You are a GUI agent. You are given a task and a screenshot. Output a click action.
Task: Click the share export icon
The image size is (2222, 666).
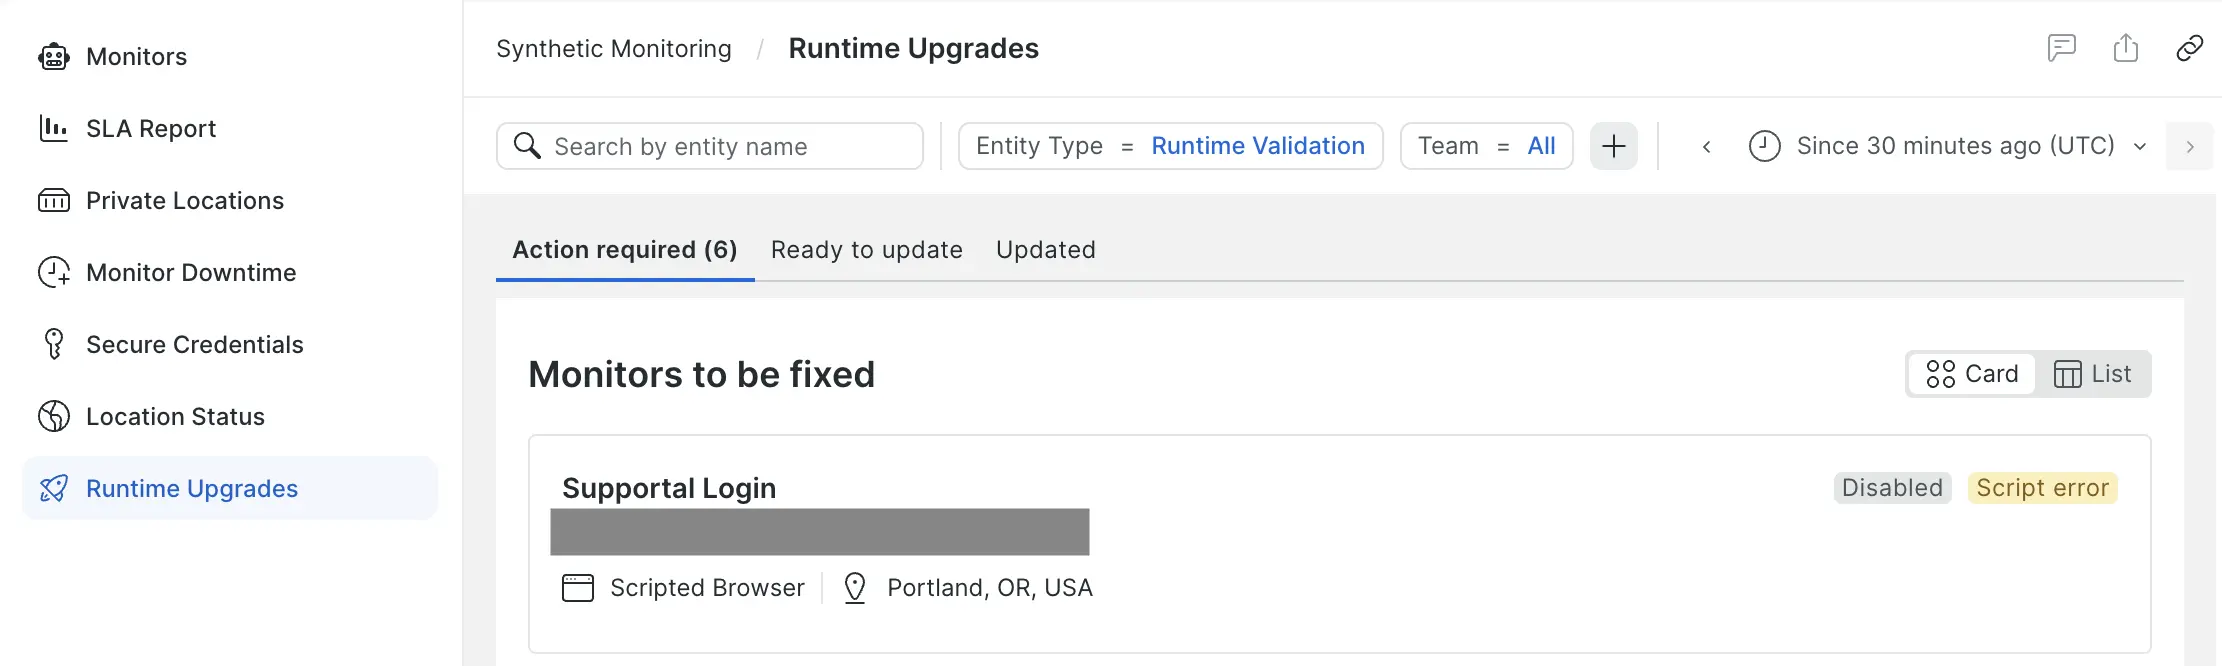pos(2125,48)
